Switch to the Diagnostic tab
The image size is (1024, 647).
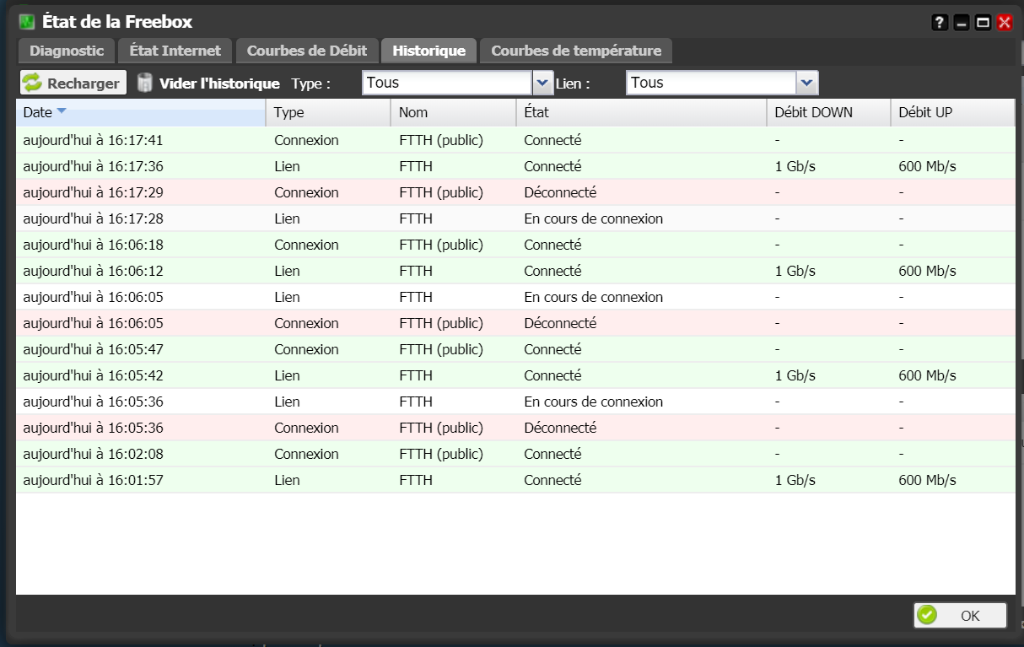[67, 51]
